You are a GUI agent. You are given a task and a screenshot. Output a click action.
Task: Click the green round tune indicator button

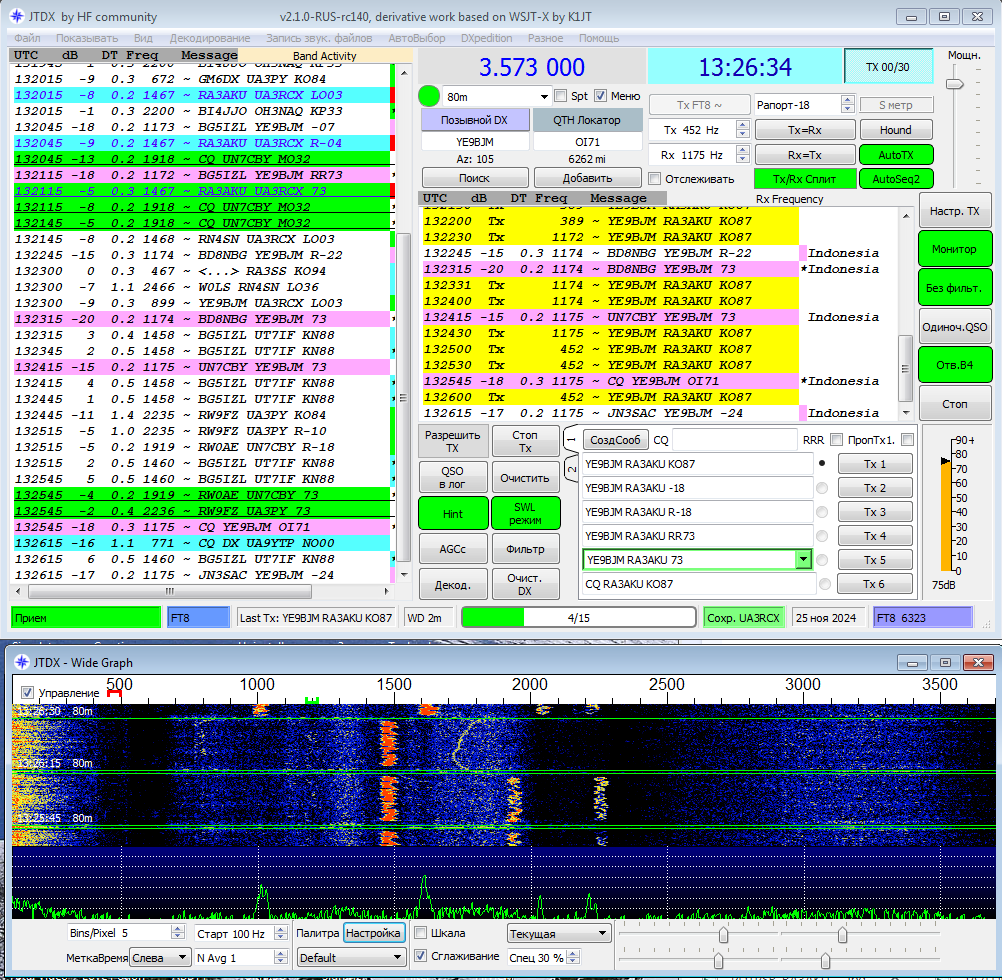pos(429,96)
